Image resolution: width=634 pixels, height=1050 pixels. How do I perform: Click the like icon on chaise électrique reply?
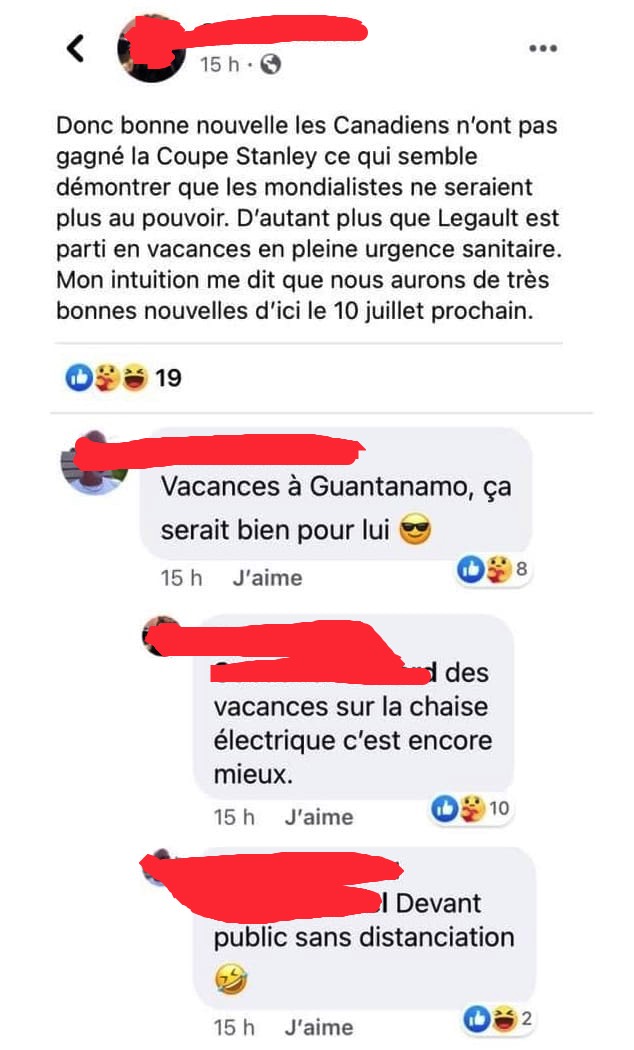pos(445,809)
